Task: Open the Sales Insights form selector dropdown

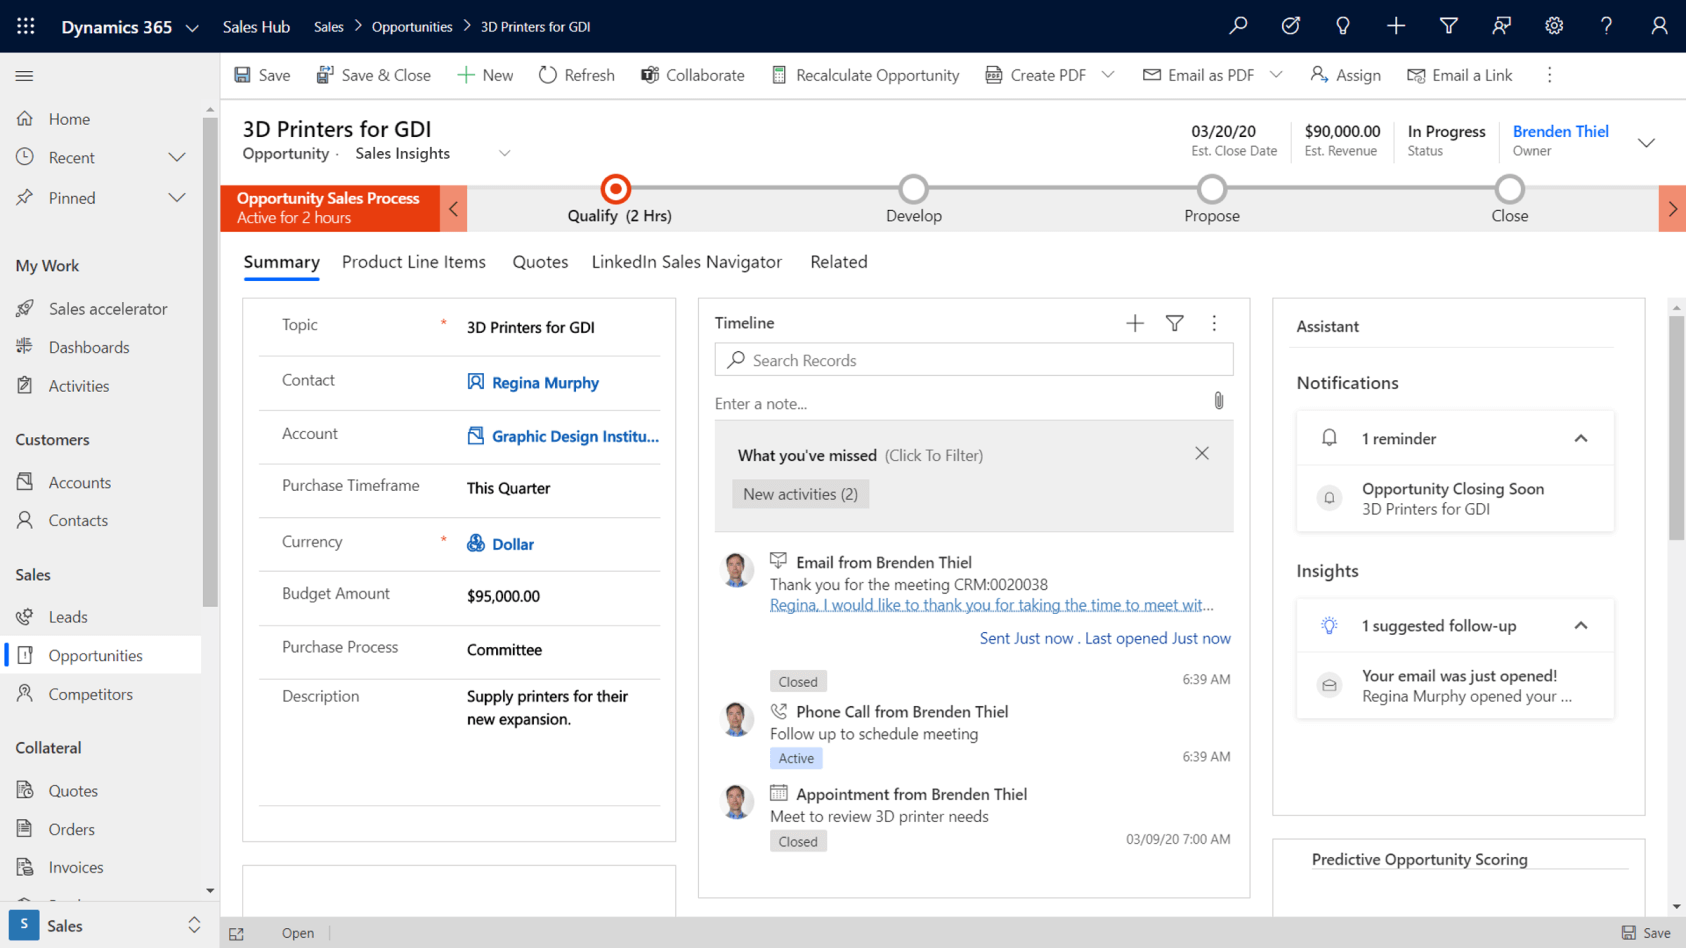Action: click(504, 154)
